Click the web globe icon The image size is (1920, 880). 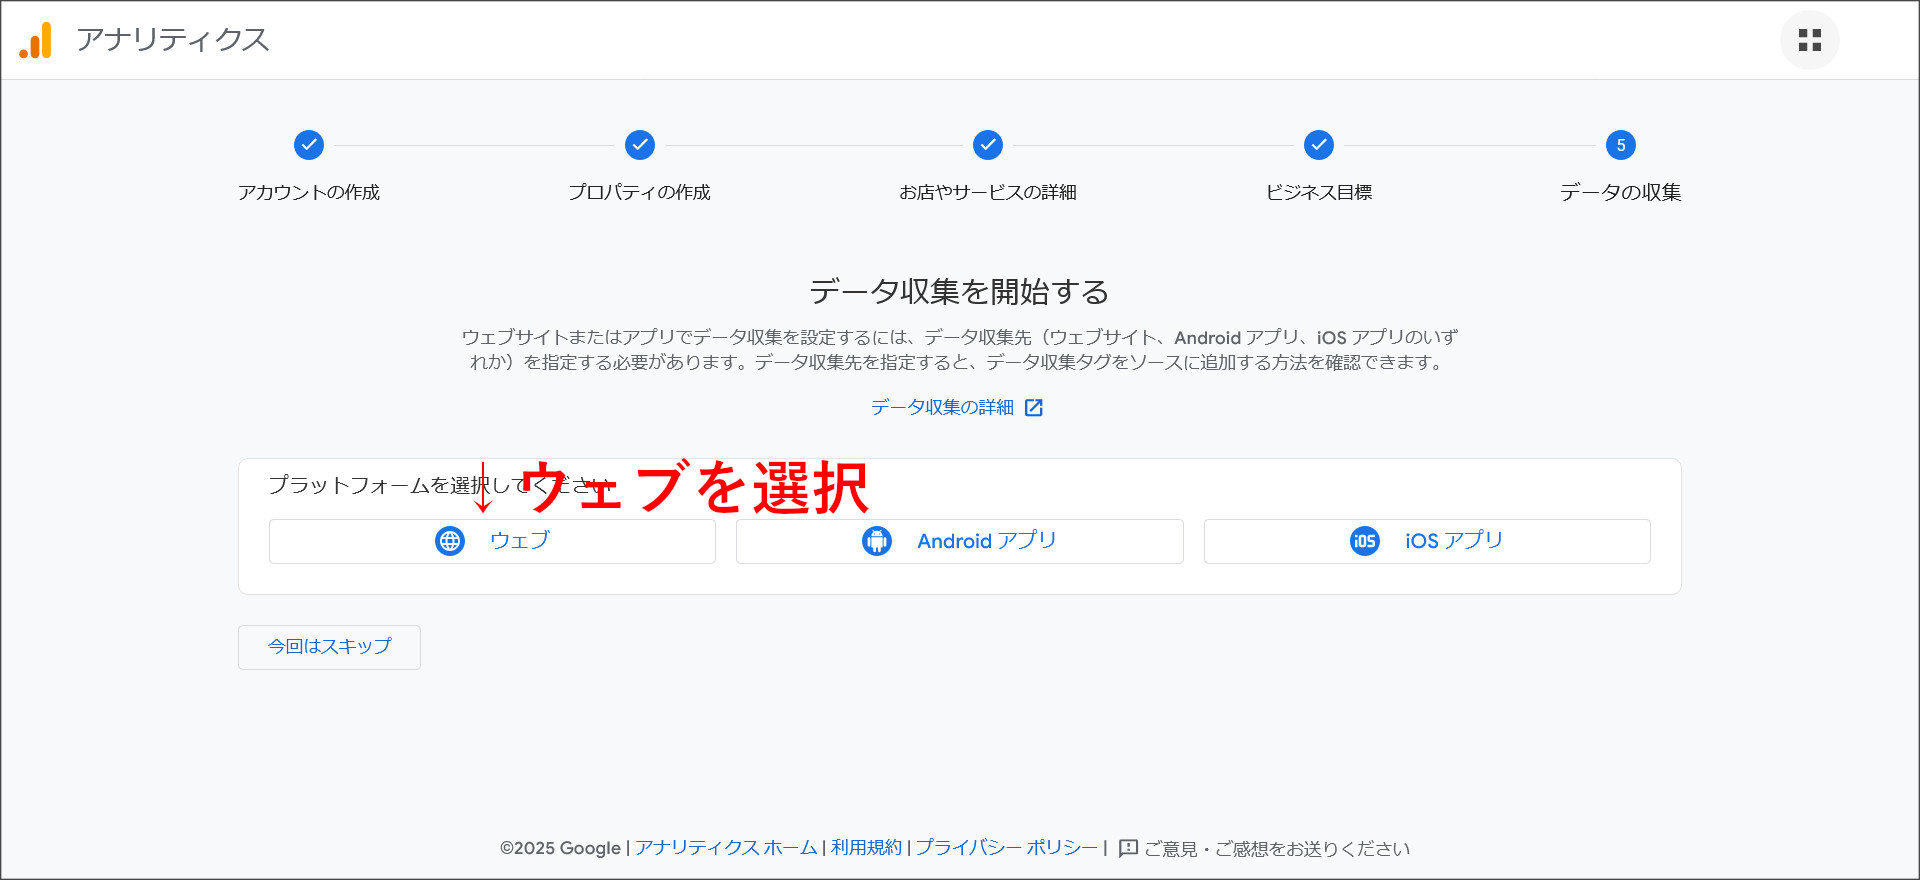pos(450,541)
